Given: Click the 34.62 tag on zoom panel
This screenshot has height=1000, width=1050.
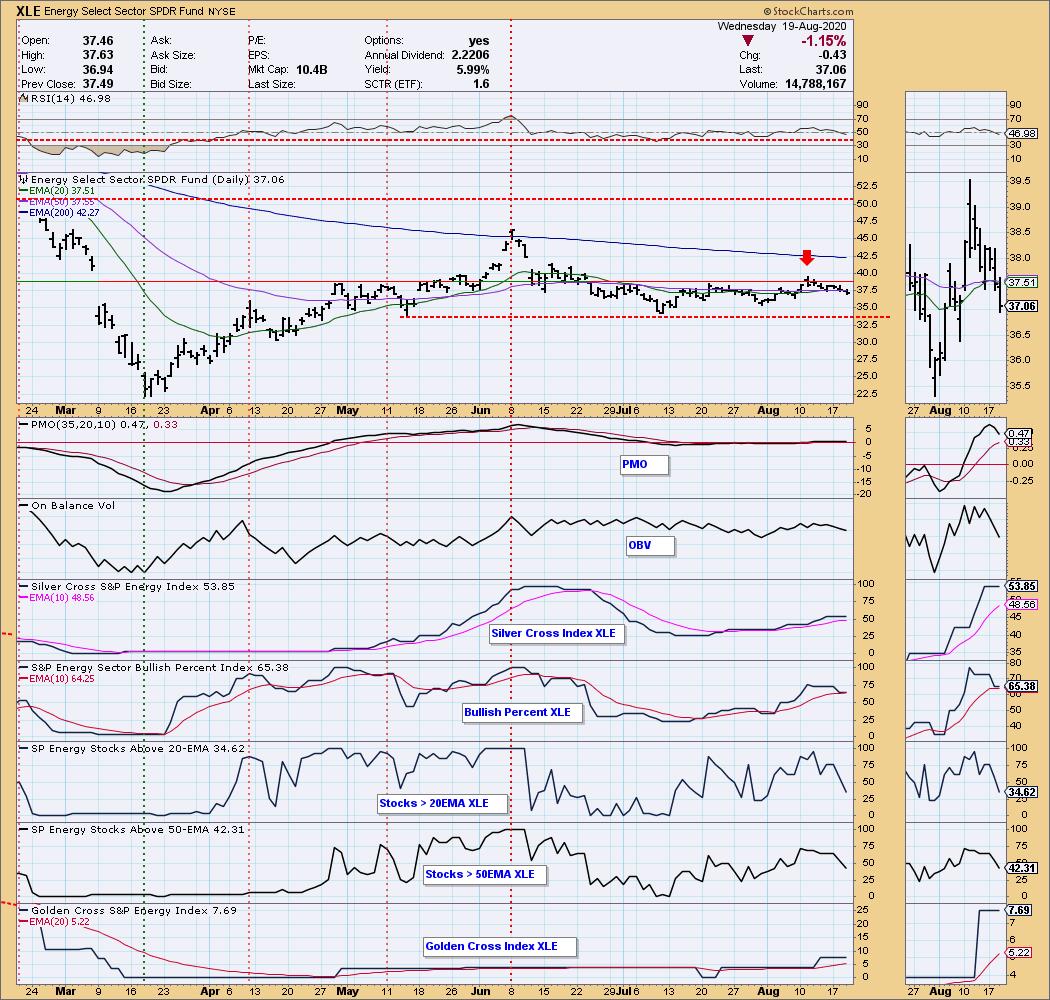Looking at the screenshot, I should click(x=1022, y=792).
